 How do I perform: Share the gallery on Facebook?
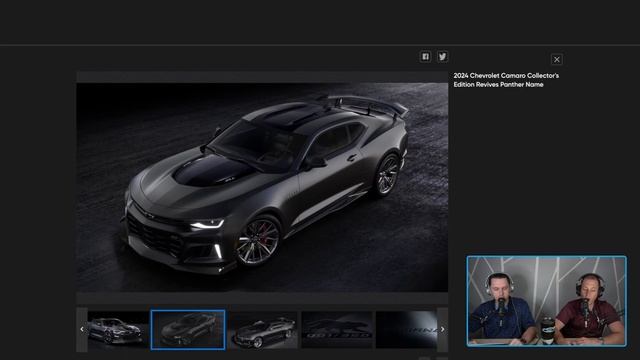point(425,56)
